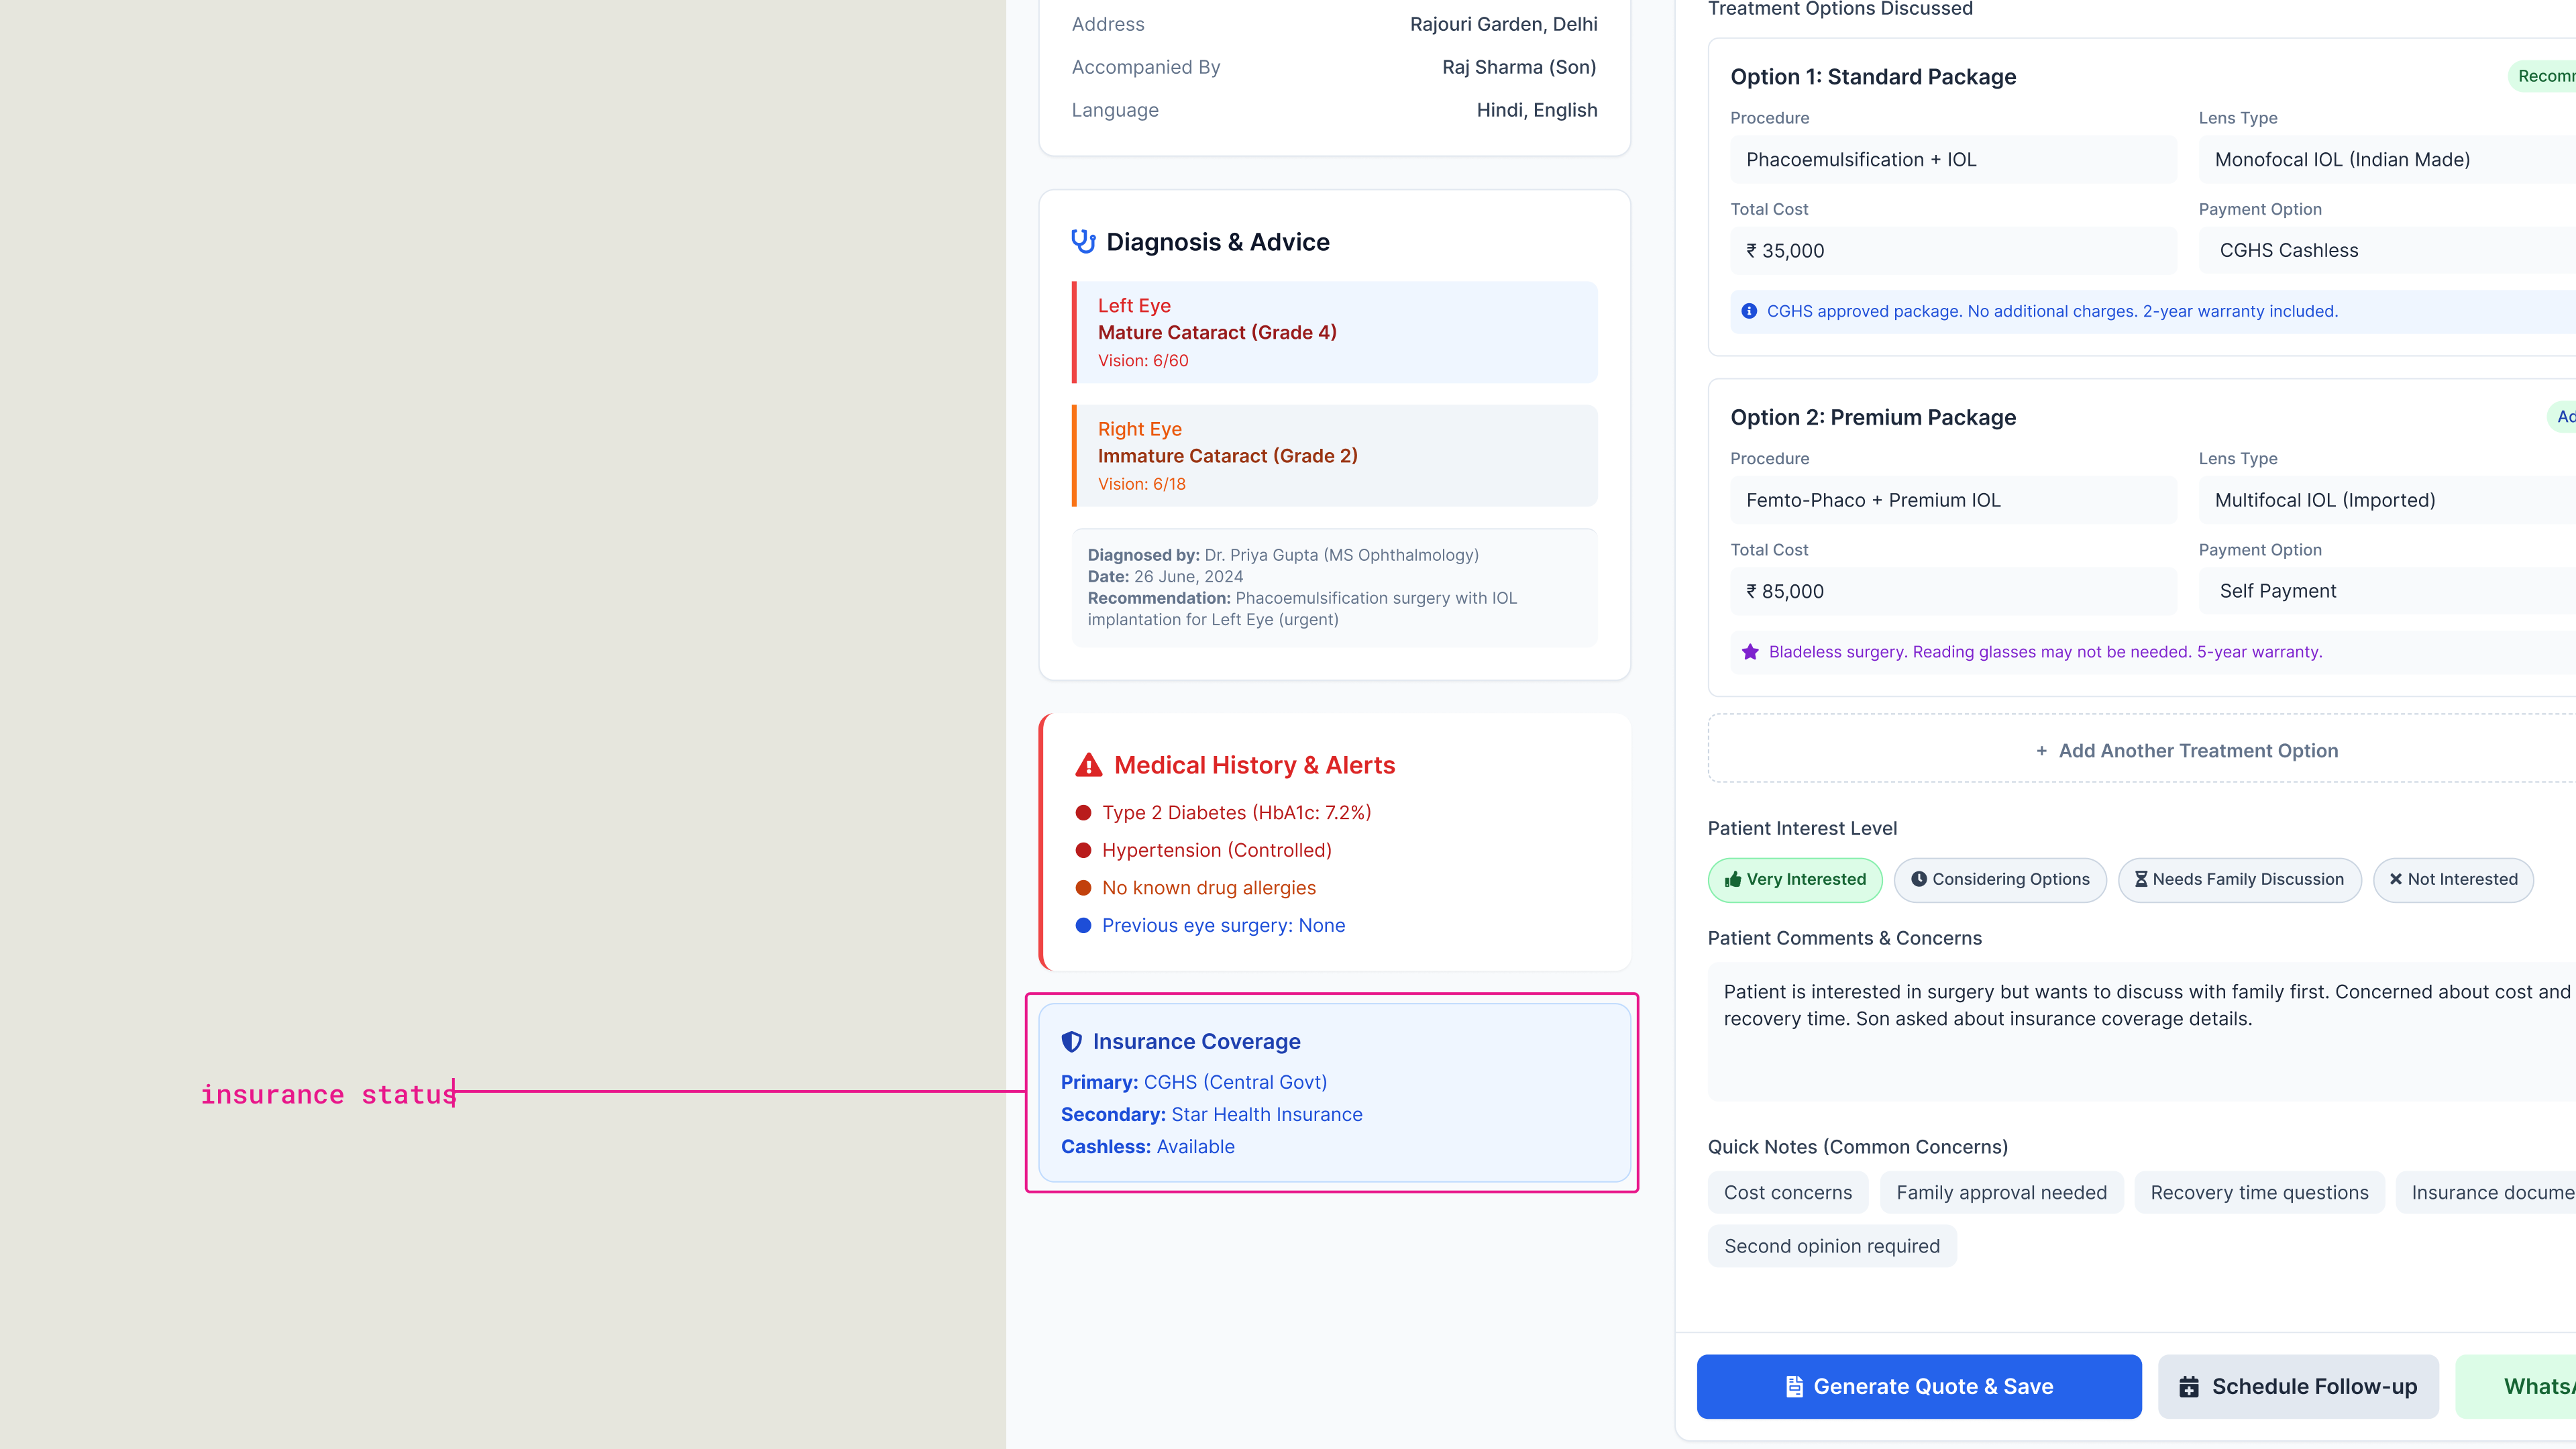
Task: Click the orange bullet beside No known drug allergies
Action: click(1083, 888)
